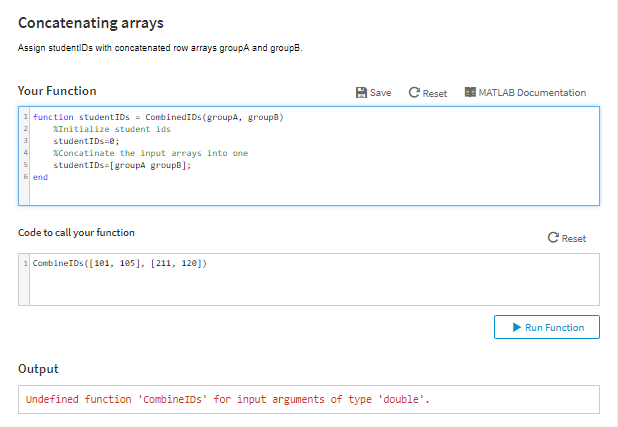Click Run Function button

(547, 327)
